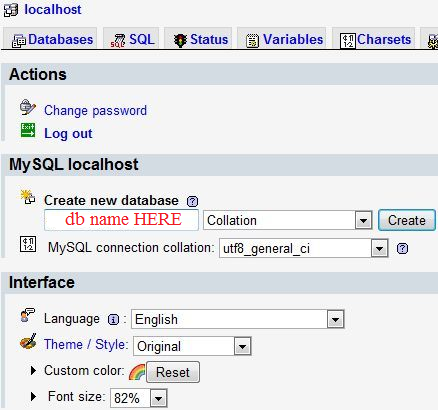The width and height of the screenshot is (438, 410).
Task: Click the Language info icon
Action: click(113, 320)
